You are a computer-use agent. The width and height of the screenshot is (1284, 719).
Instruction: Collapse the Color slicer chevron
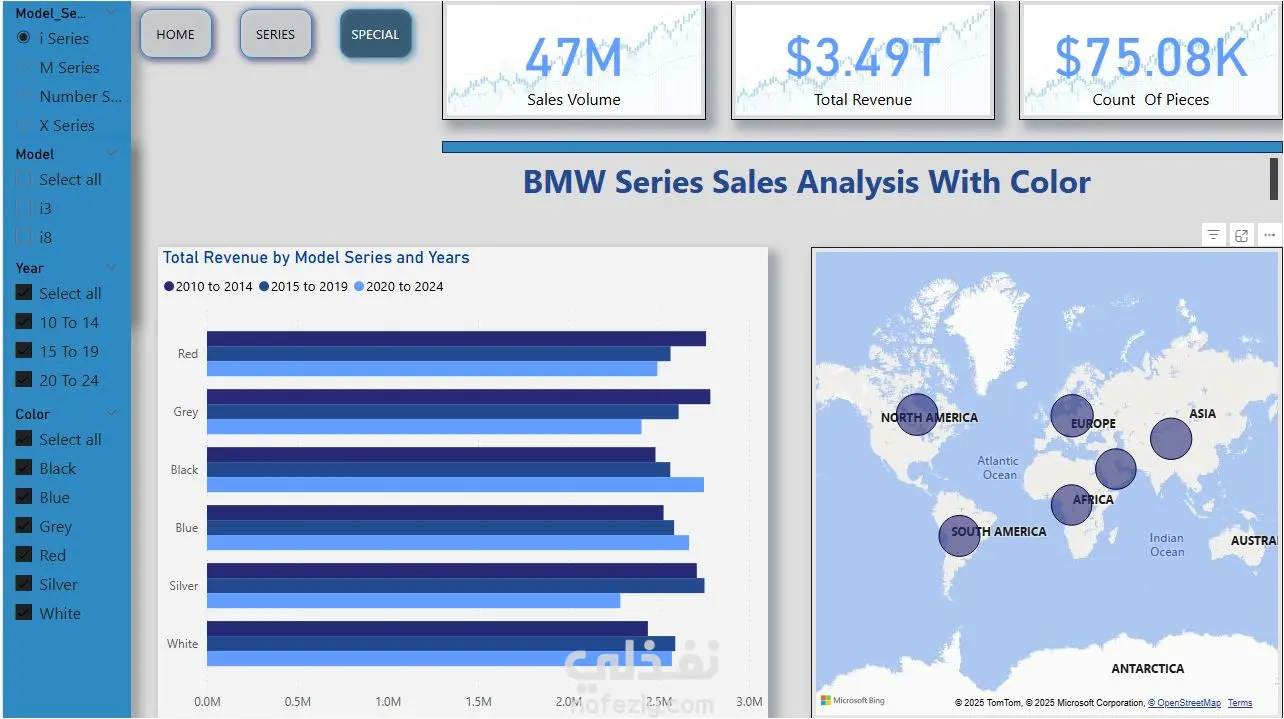coord(111,413)
